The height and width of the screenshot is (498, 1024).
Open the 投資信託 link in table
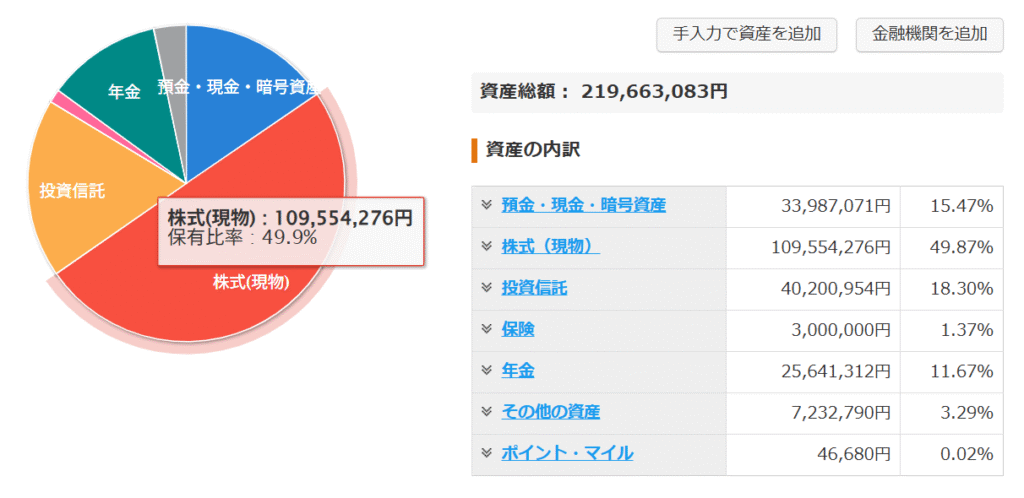[x=534, y=288]
